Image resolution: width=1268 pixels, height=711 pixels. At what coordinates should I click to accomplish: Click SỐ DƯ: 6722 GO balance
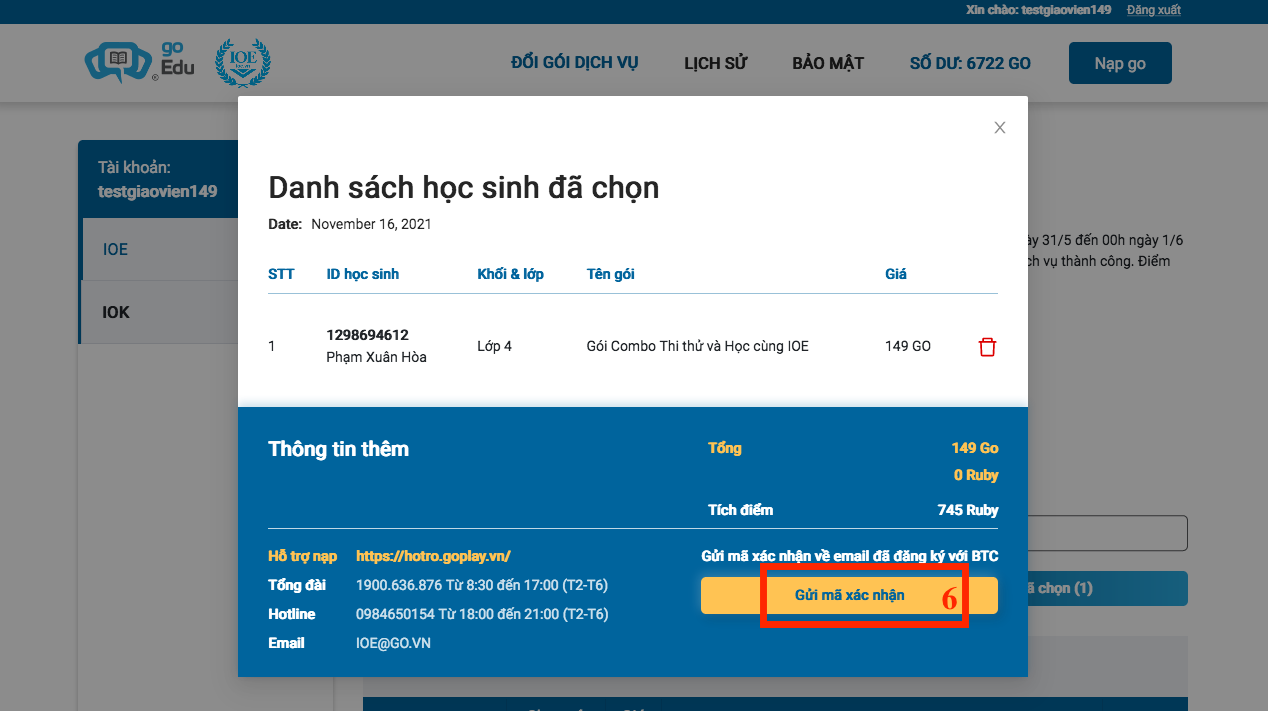(969, 62)
